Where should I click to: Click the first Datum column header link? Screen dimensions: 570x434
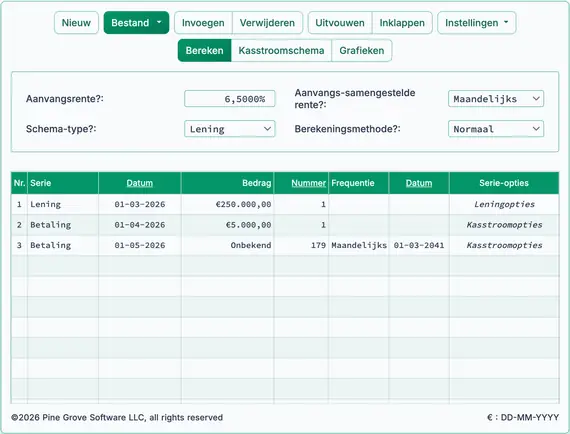(140, 183)
